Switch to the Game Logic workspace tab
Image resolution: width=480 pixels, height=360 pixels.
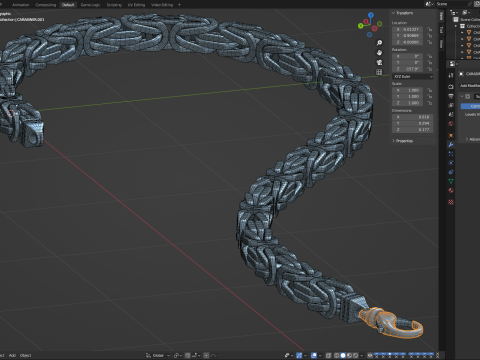pyautogui.click(x=90, y=5)
